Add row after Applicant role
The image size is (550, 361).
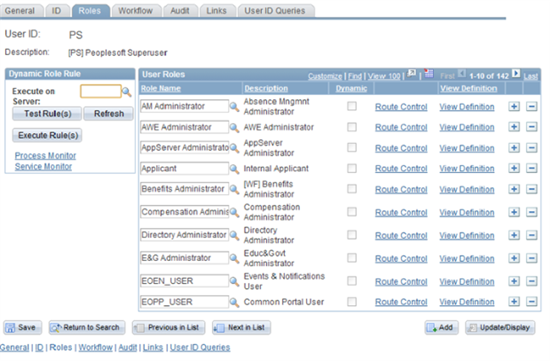pos(514,168)
